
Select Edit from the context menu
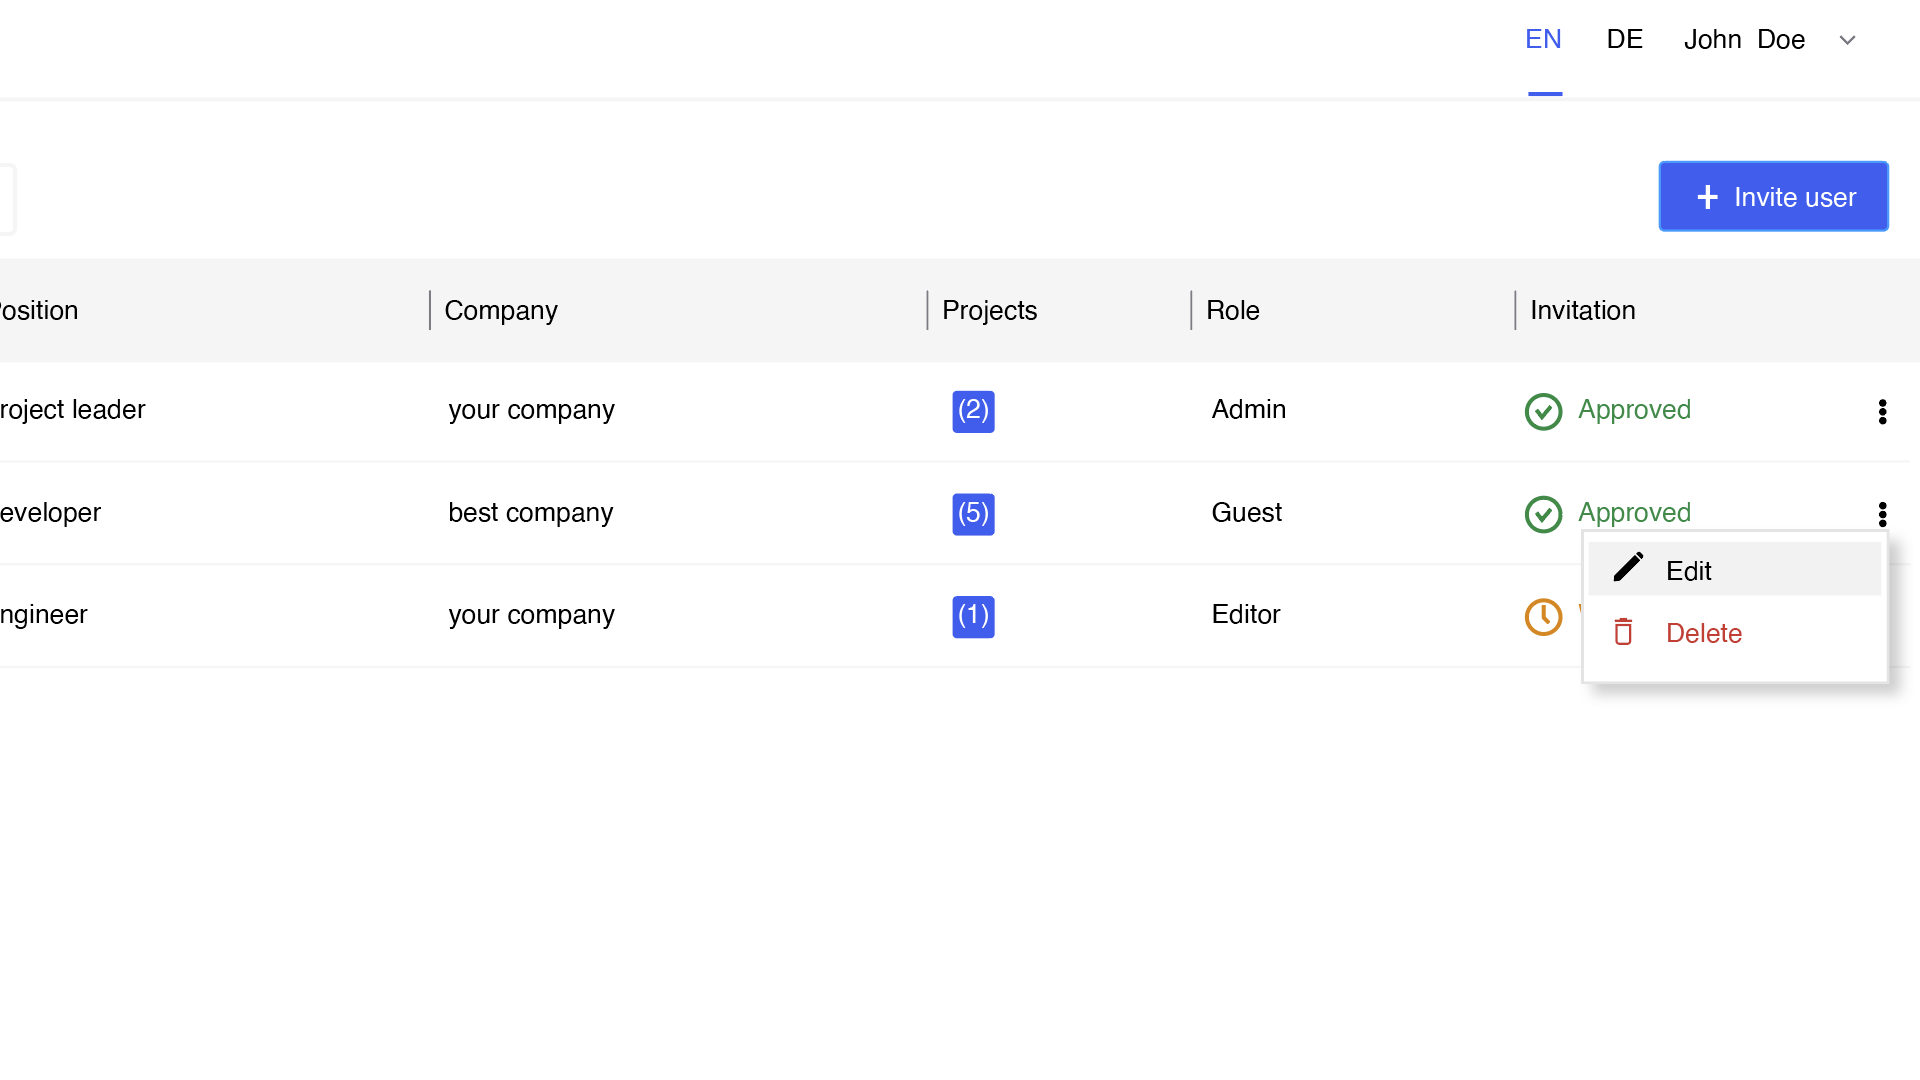click(1734, 569)
